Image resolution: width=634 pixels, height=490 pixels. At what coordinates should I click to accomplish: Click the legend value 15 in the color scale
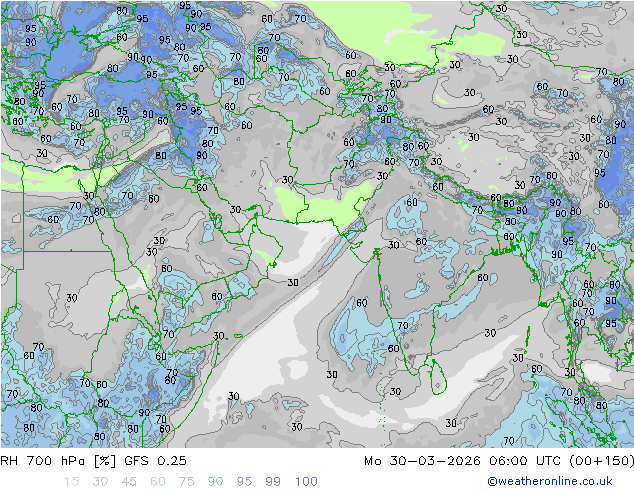(71, 482)
